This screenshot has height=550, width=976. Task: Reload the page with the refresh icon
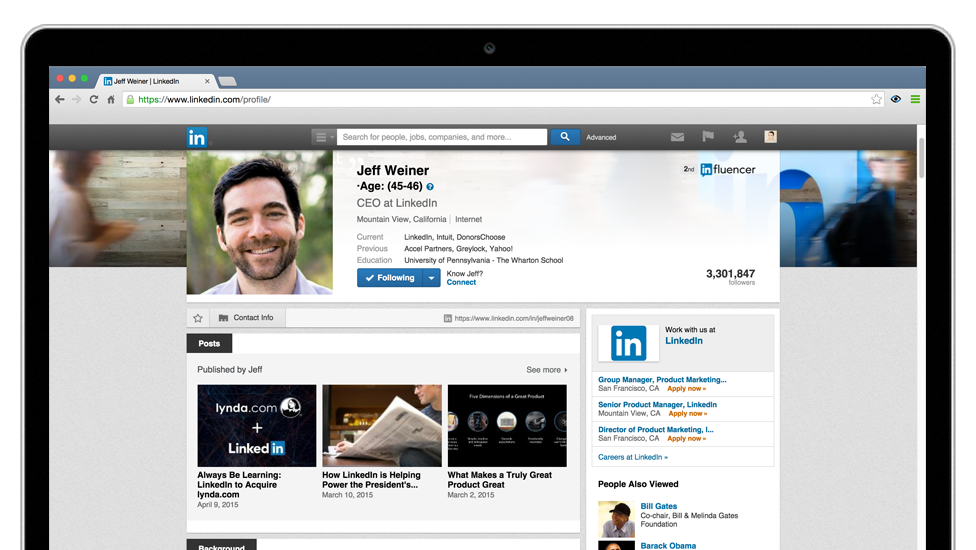(93, 100)
